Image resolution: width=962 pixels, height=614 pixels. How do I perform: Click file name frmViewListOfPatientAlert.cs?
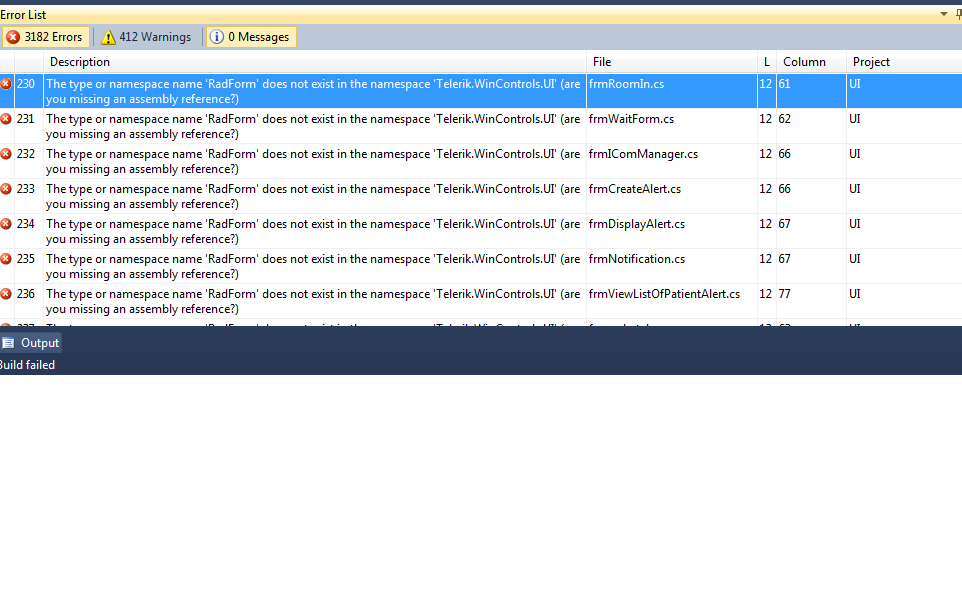[664, 294]
